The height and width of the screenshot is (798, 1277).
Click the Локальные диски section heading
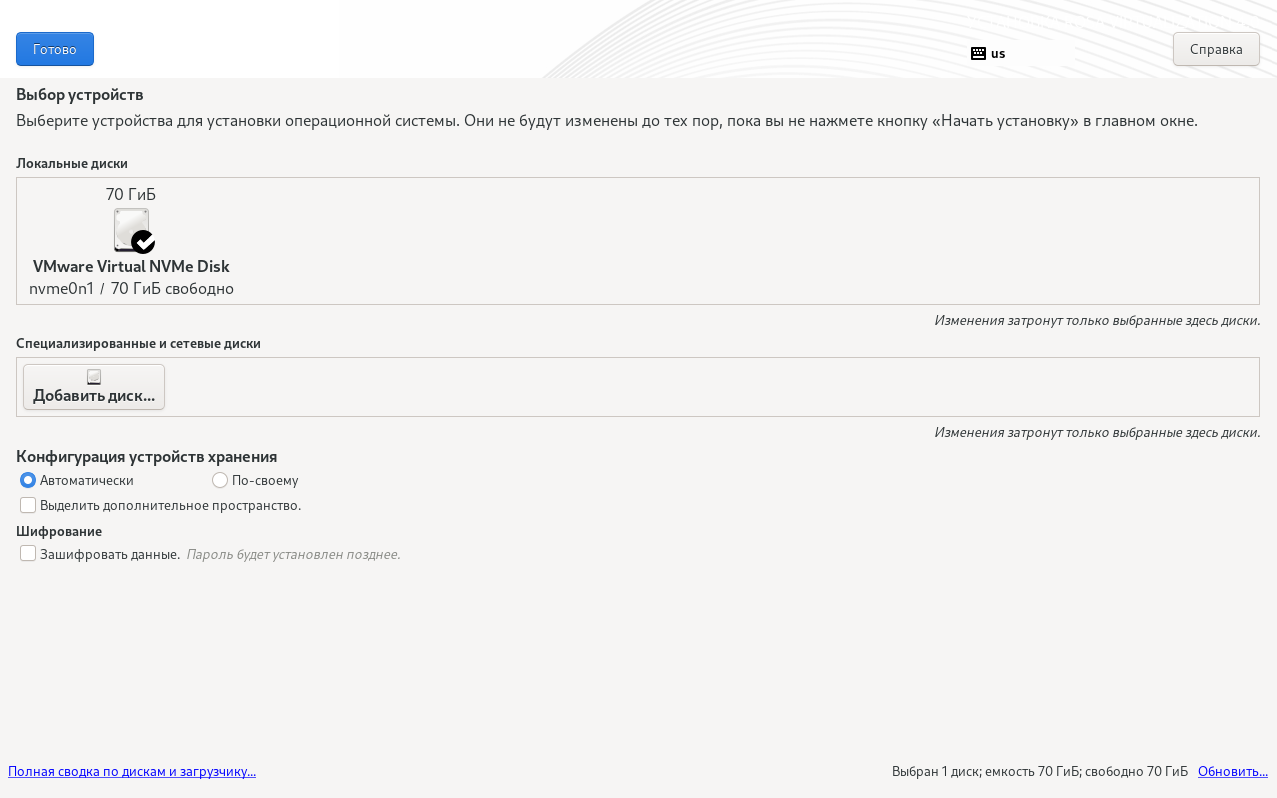pyautogui.click(x=72, y=164)
